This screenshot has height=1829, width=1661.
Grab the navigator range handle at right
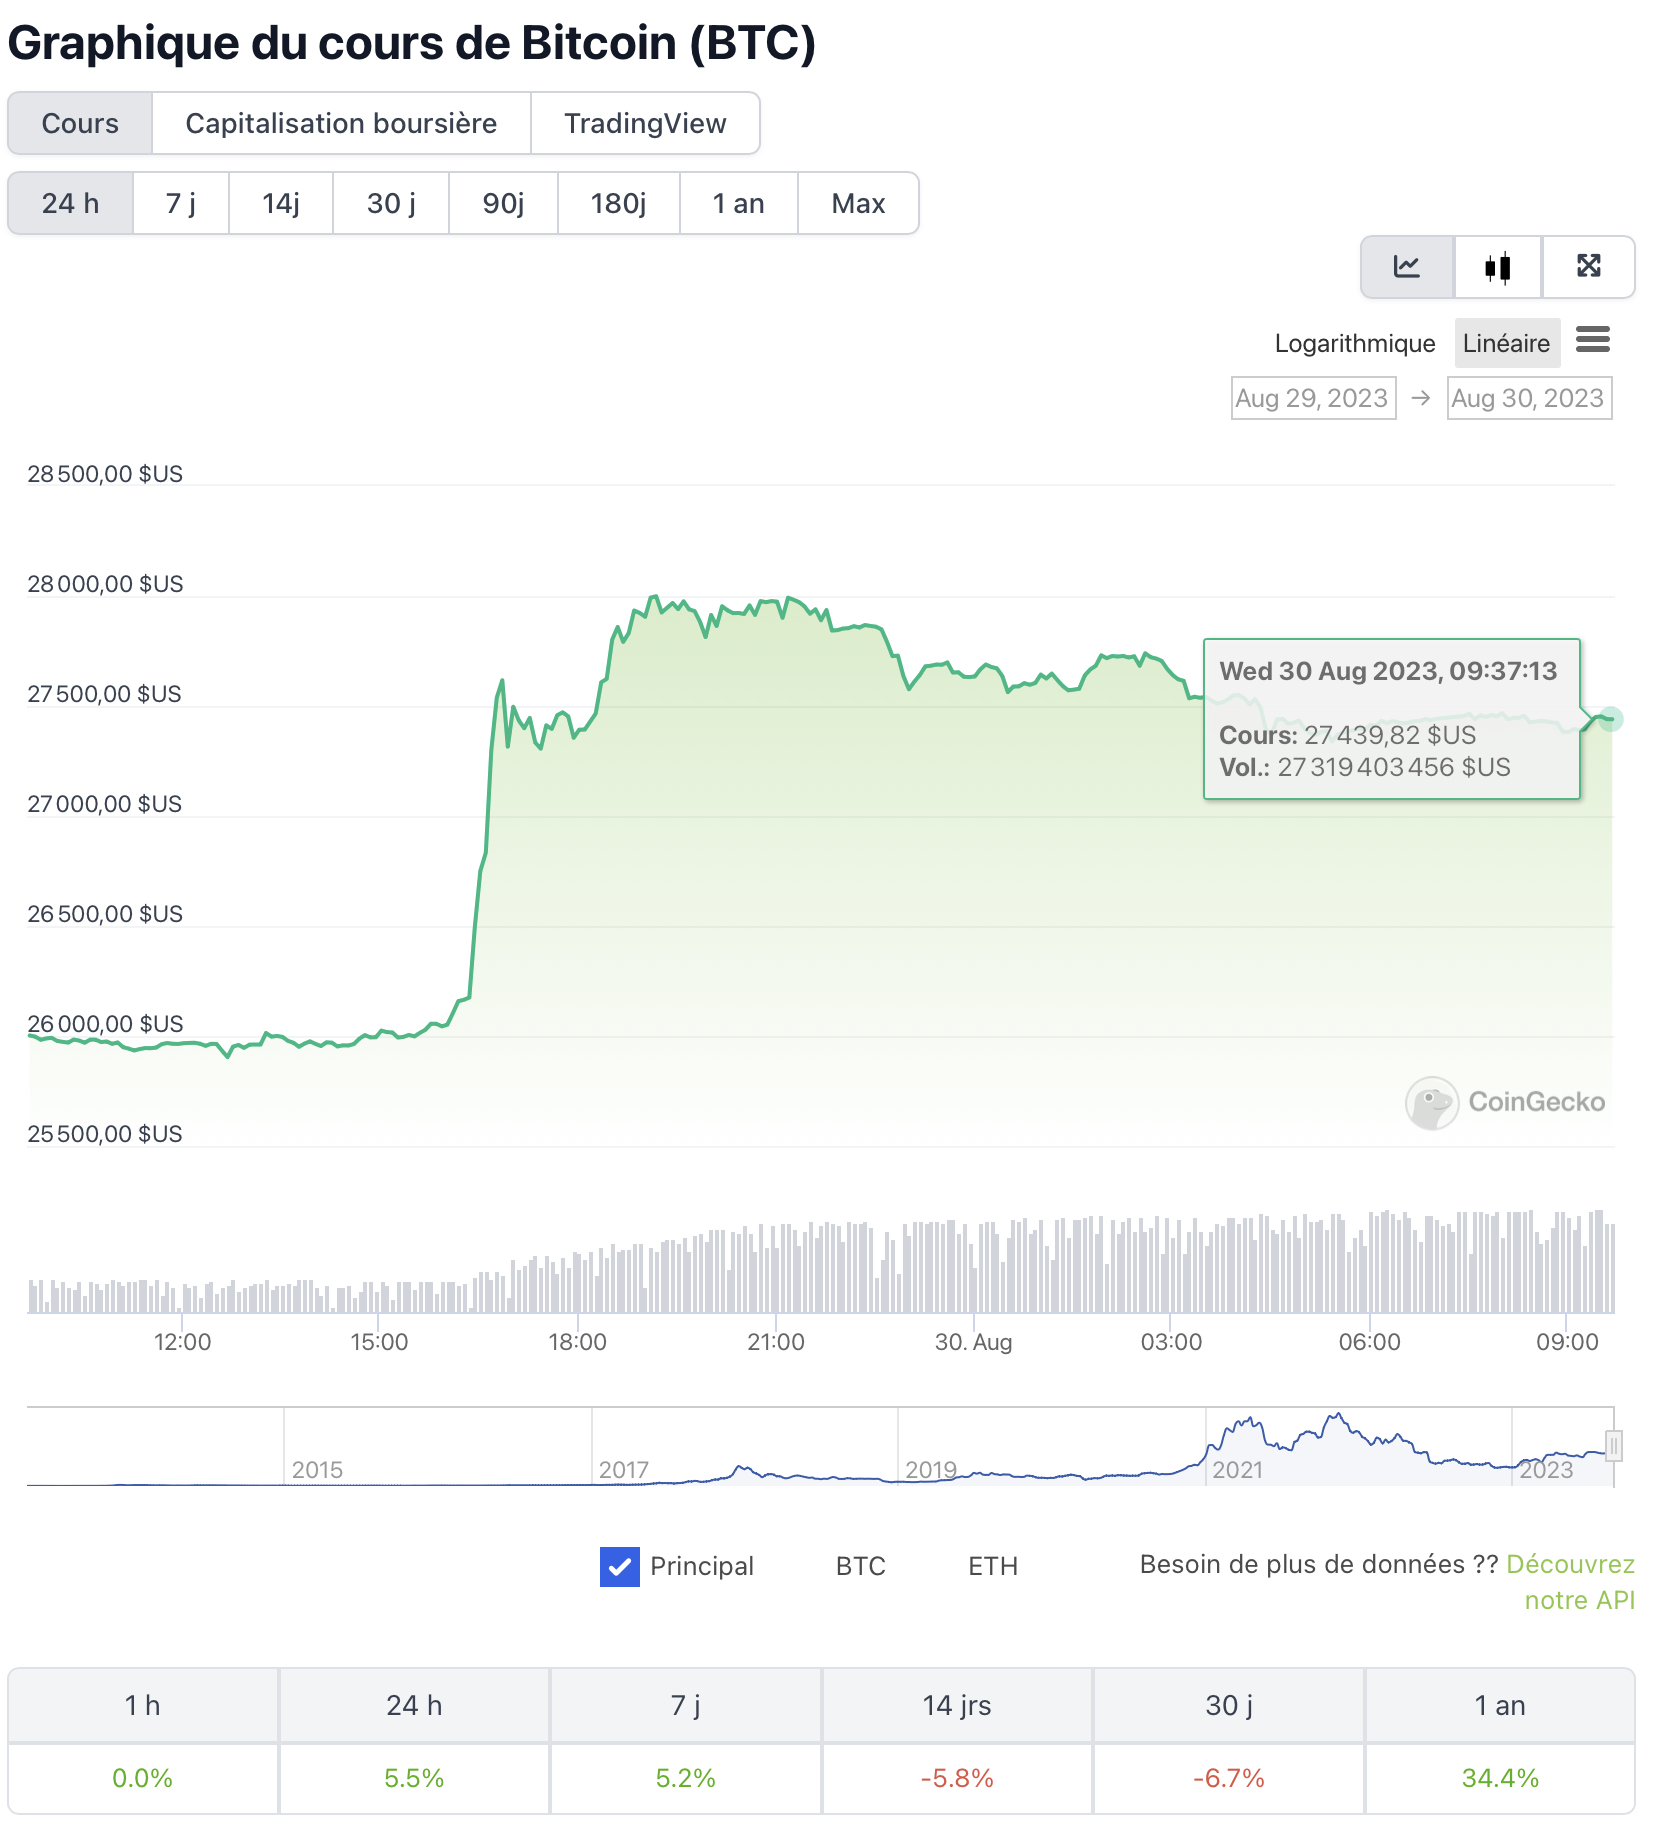tap(1613, 1446)
